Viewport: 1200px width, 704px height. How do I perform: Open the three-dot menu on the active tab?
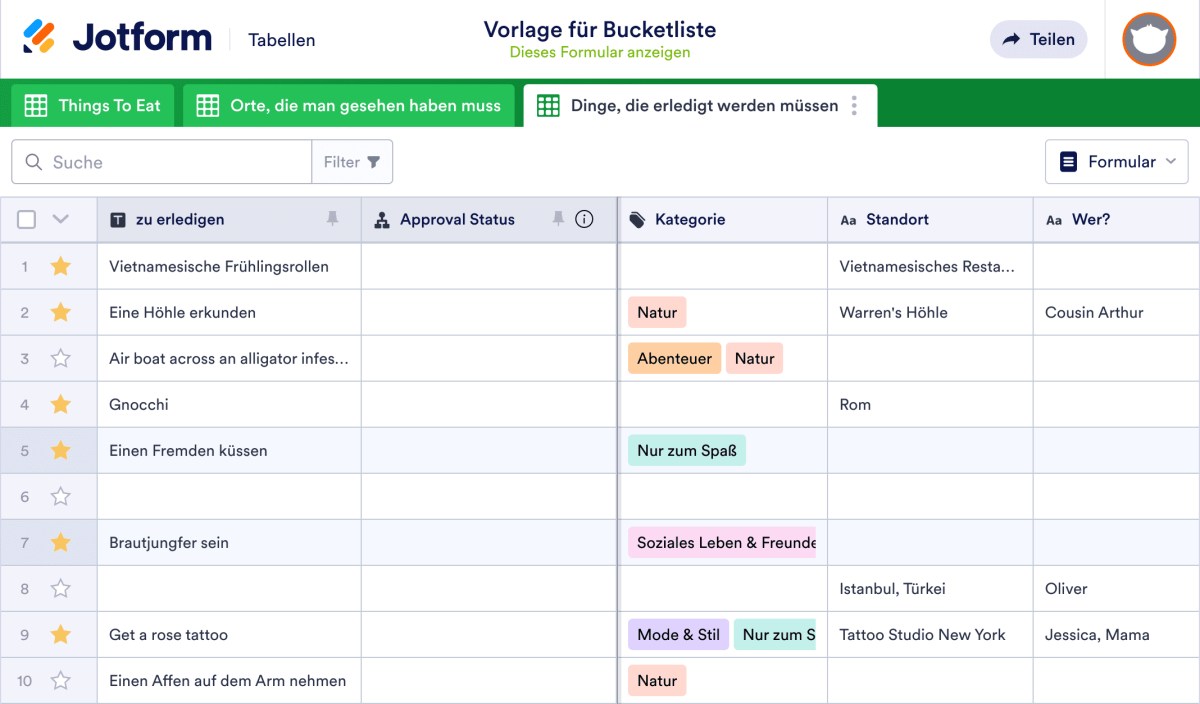click(855, 105)
